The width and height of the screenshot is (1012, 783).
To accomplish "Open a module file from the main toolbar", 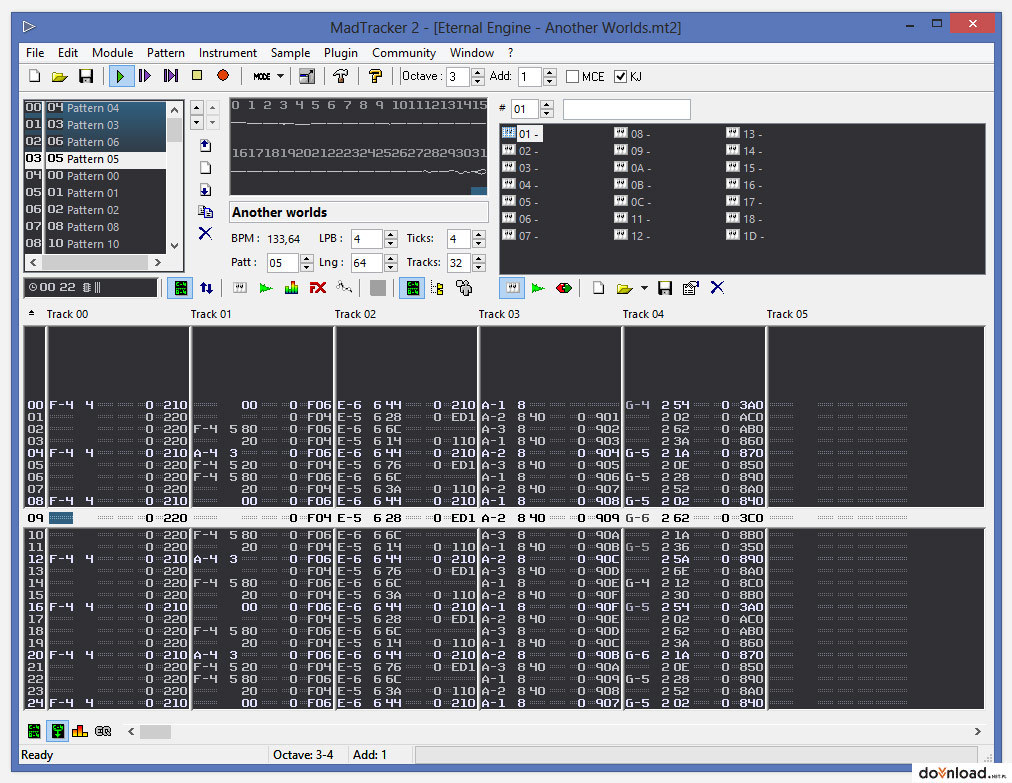I will [60, 76].
